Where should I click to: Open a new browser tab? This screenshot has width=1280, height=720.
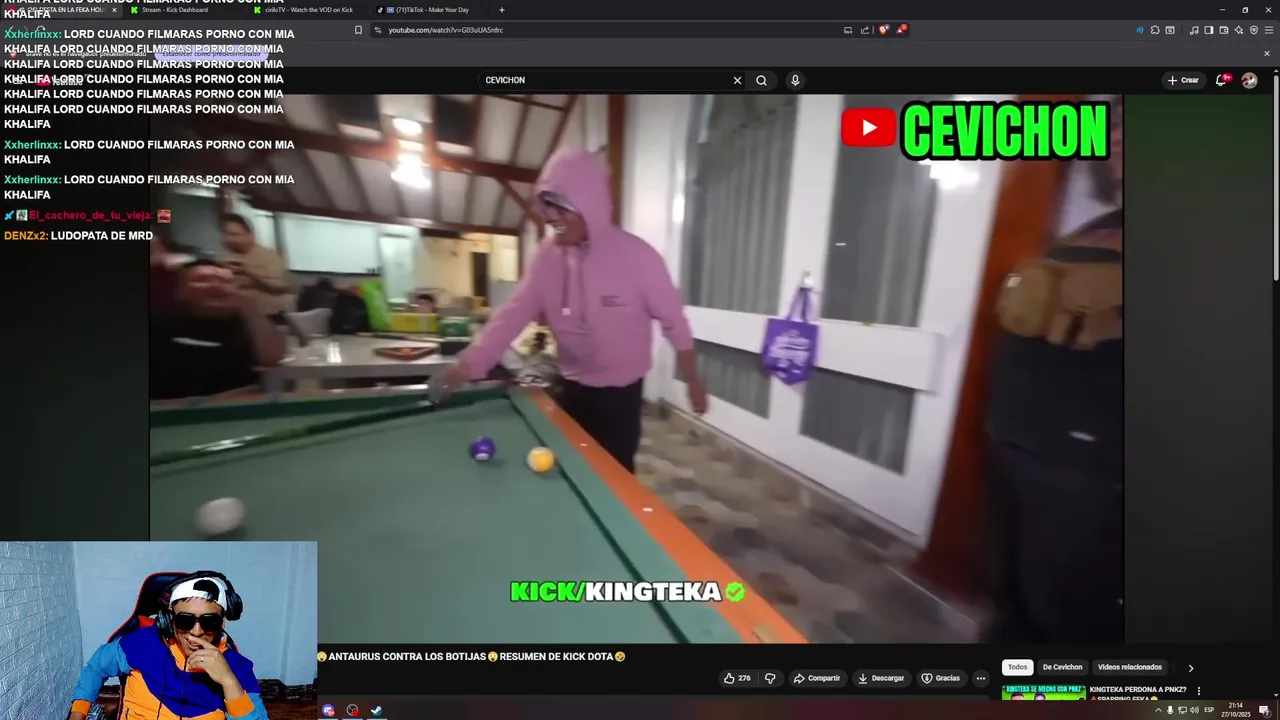tap(502, 10)
